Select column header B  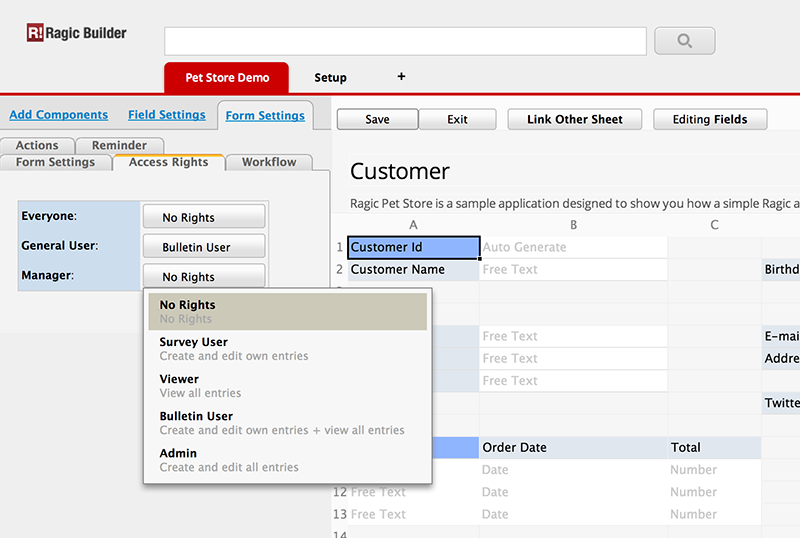[573, 225]
